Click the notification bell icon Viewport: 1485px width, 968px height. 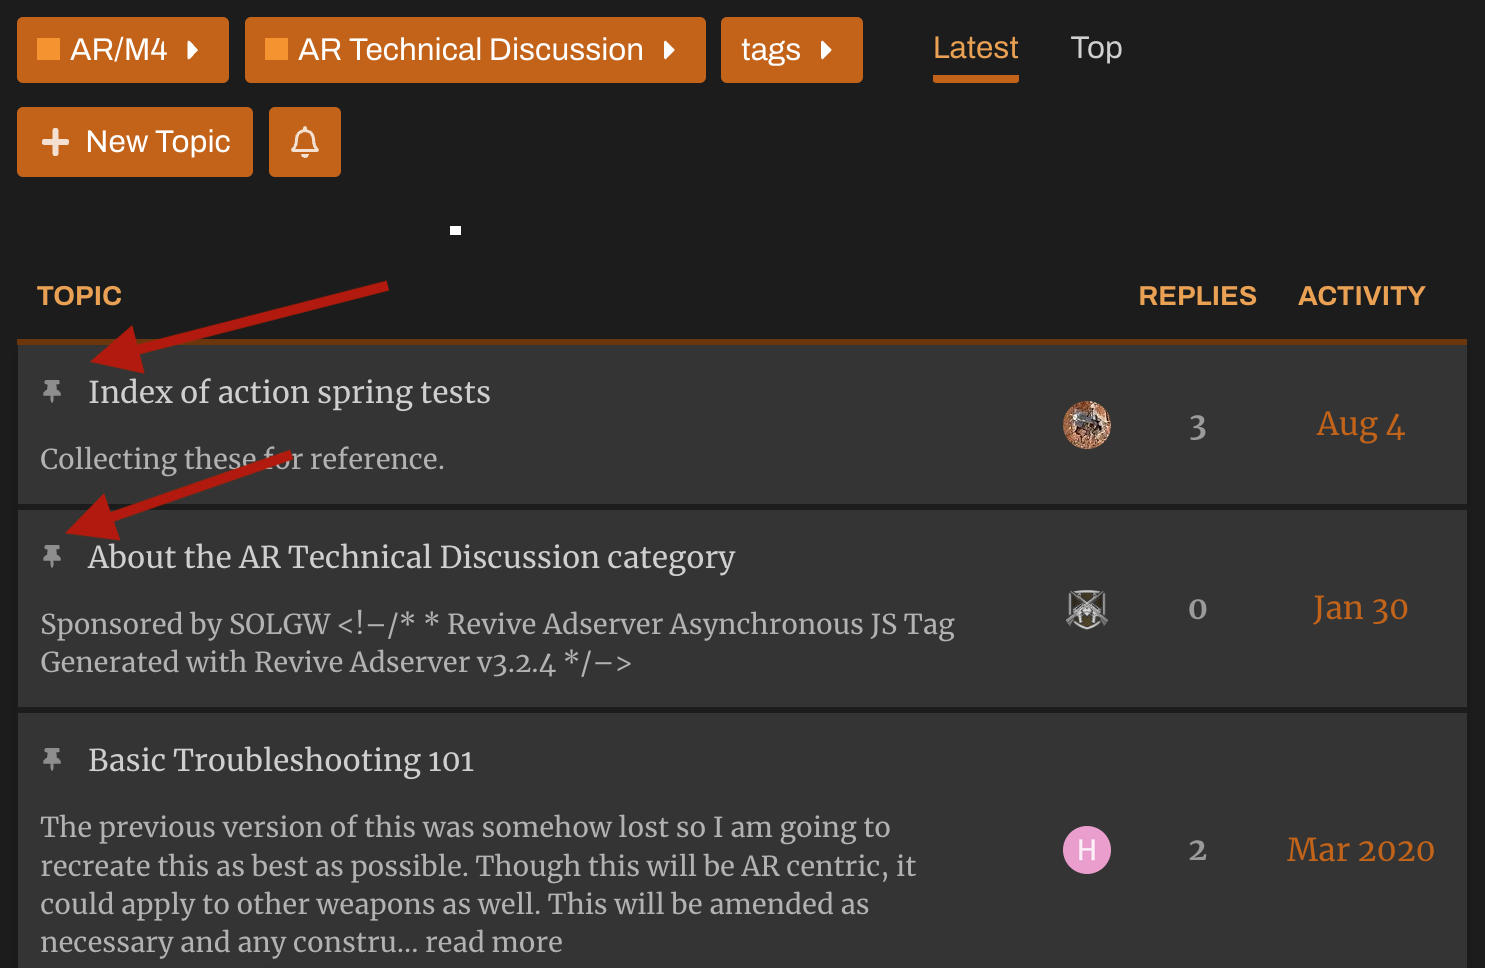point(305,142)
